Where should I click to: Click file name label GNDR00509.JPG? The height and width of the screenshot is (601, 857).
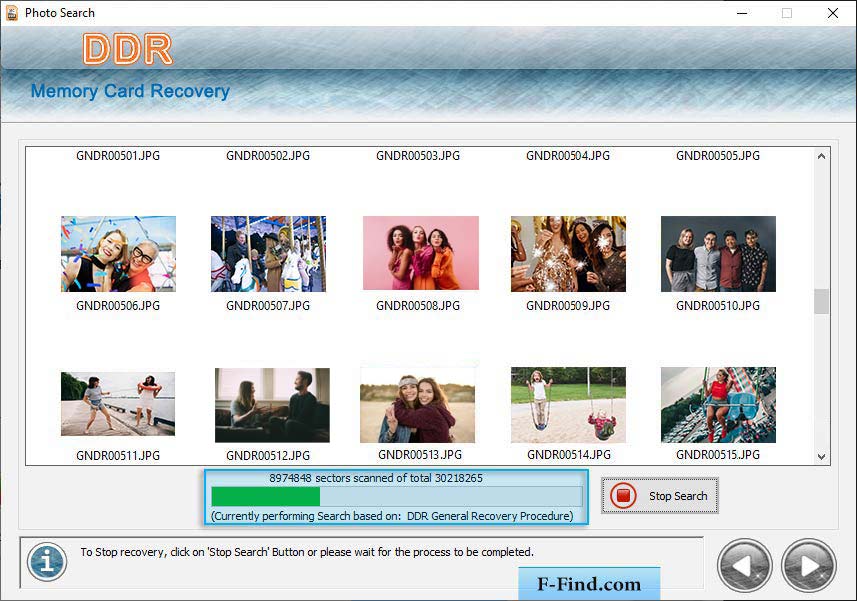(x=568, y=305)
